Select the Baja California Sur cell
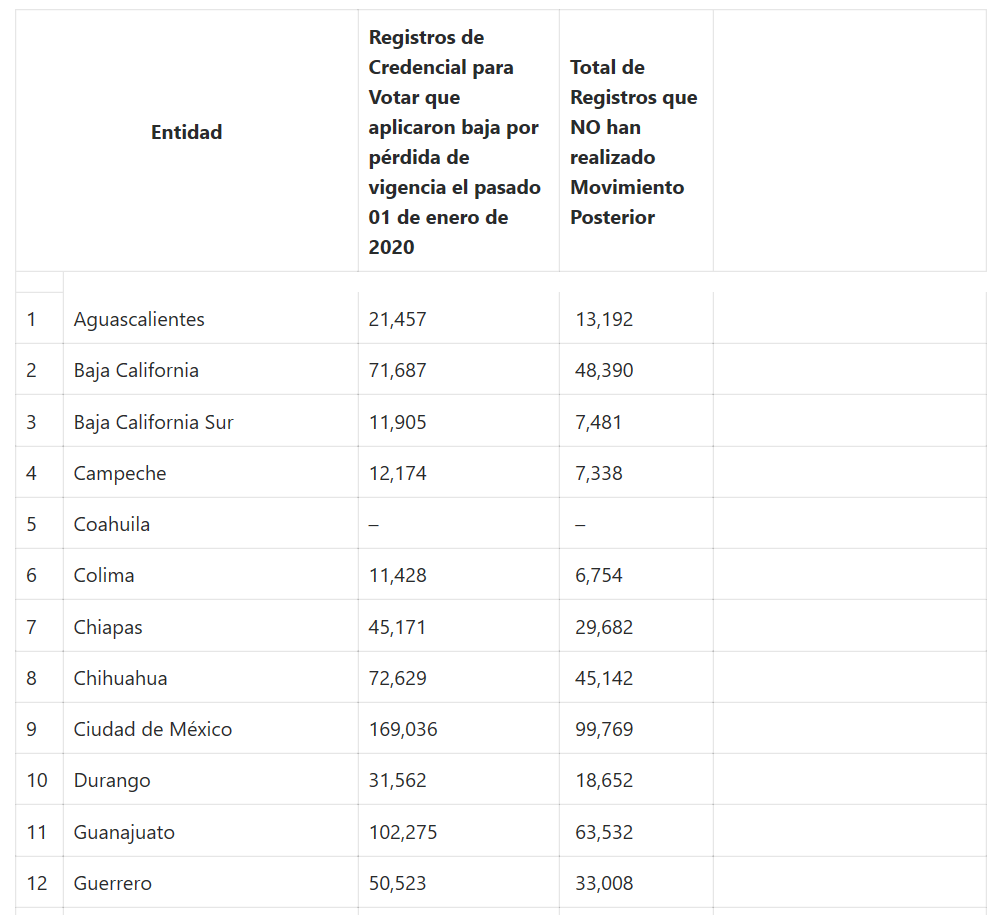The image size is (1004, 915). tap(153, 422)
